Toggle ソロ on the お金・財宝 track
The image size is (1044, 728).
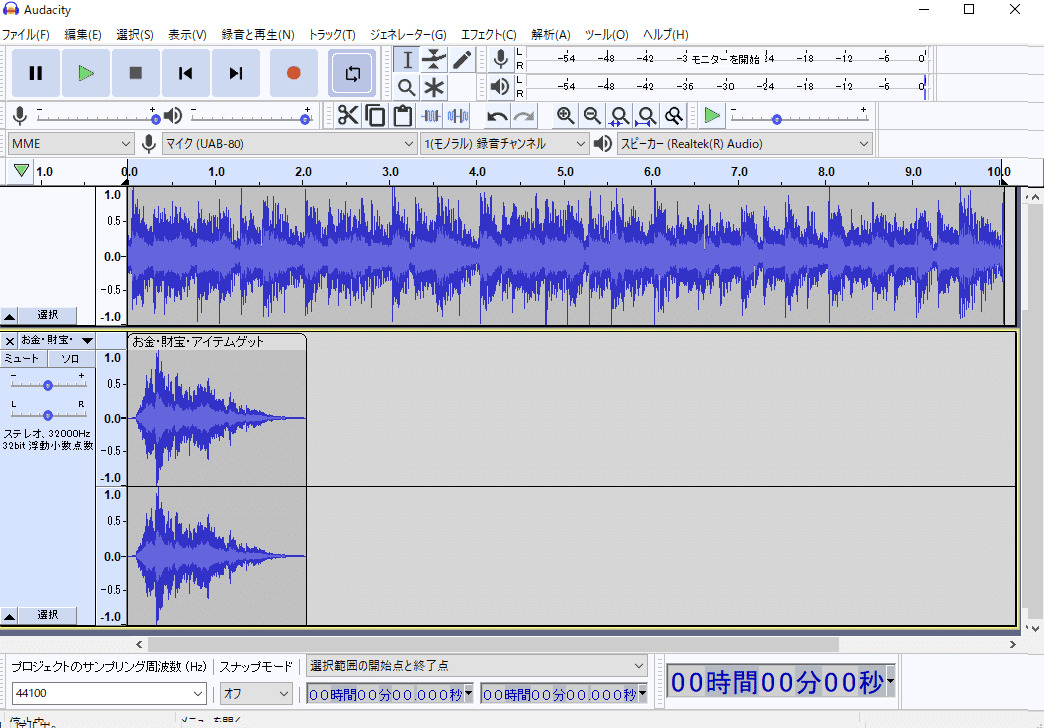click(x=71, y=359)
